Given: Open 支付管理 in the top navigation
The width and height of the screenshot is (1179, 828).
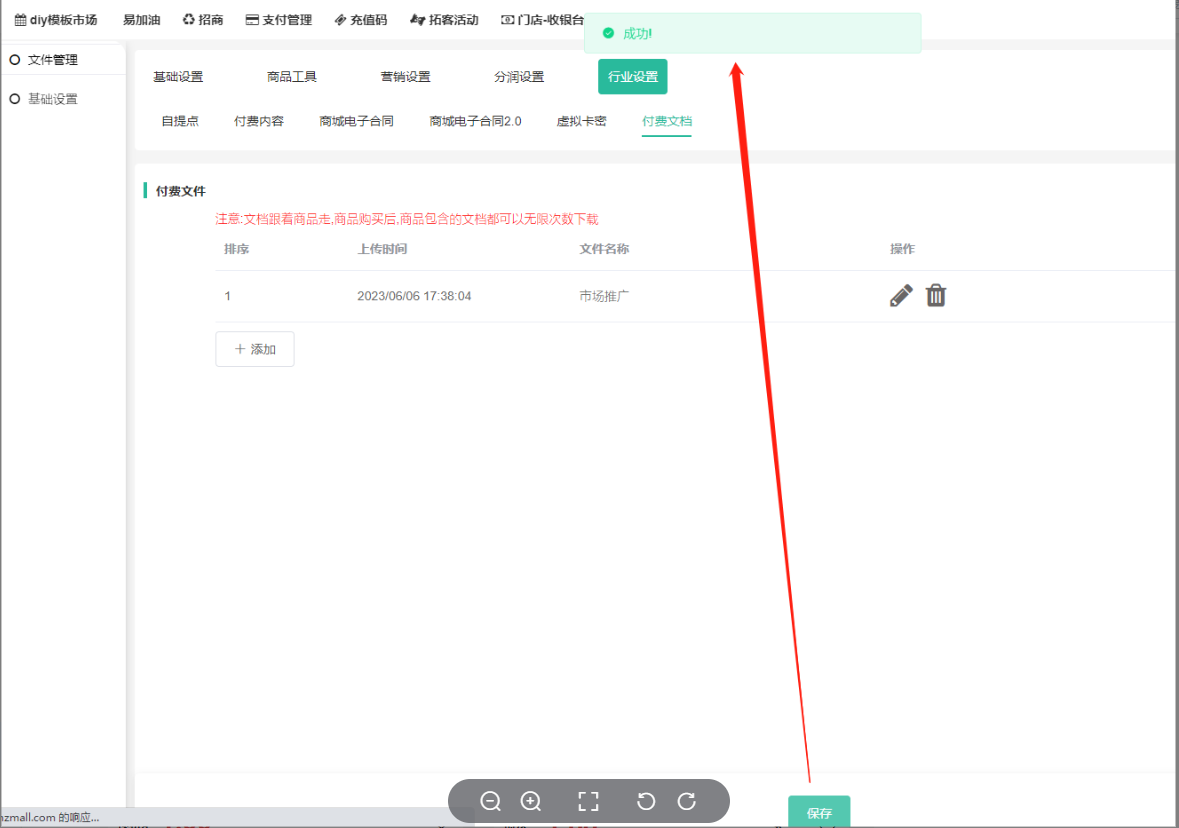Looking at the screenshot, I should [279, 20].
